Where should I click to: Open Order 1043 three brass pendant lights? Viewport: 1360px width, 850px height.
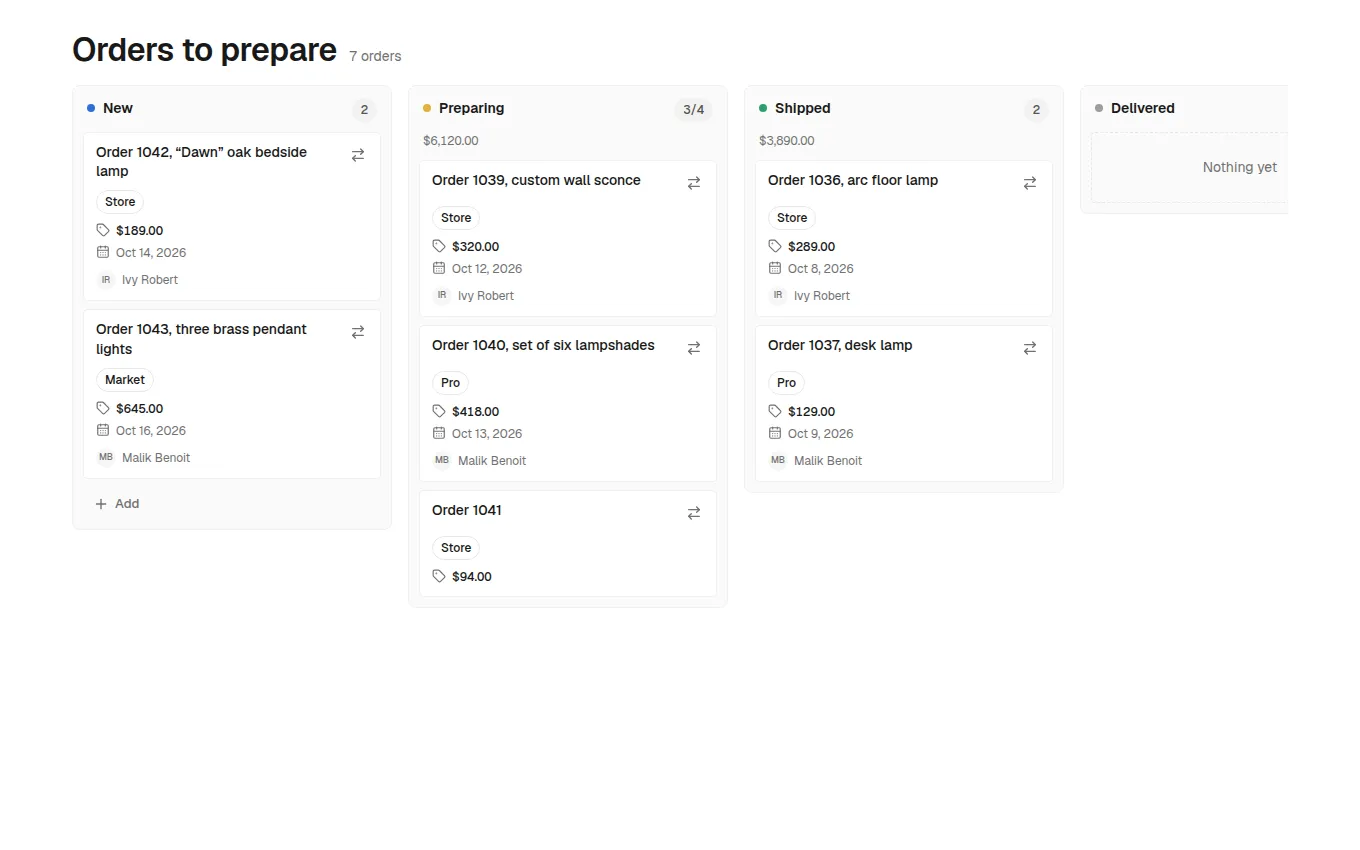click(x=202, y=339)
